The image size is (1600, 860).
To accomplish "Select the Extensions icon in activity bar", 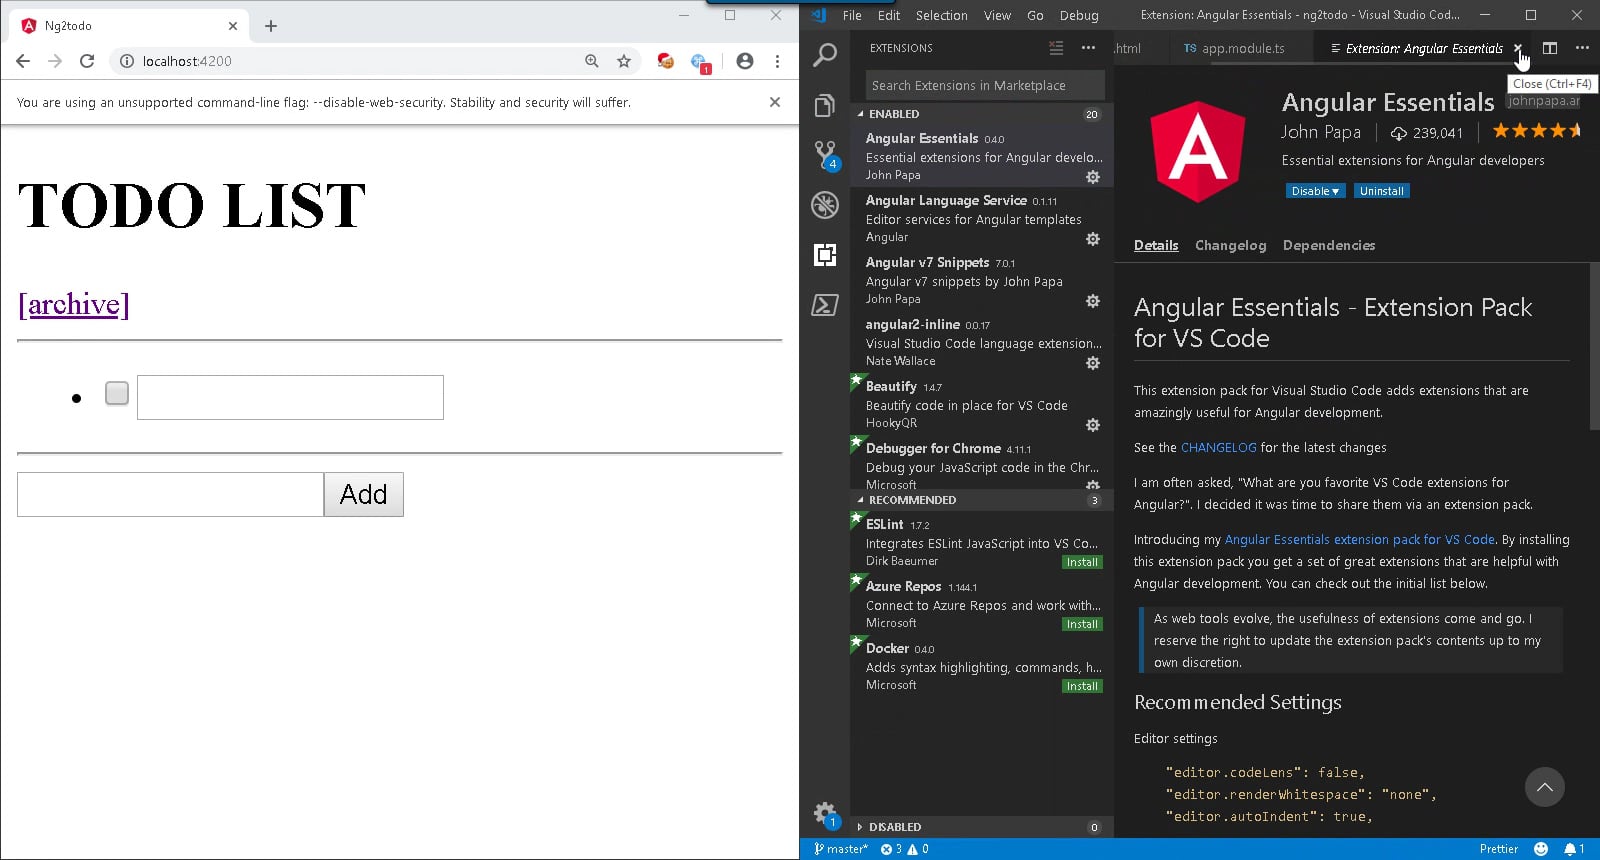I will point(825,255).
